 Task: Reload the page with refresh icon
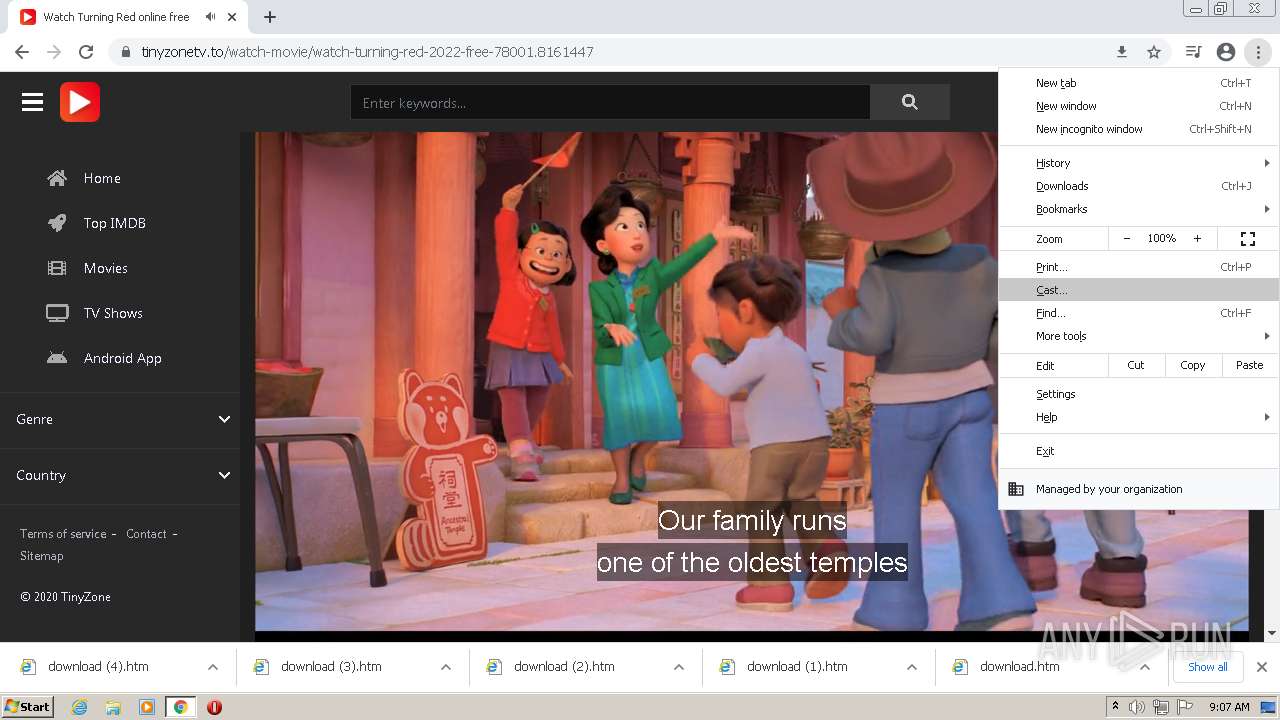pos(86,52)
